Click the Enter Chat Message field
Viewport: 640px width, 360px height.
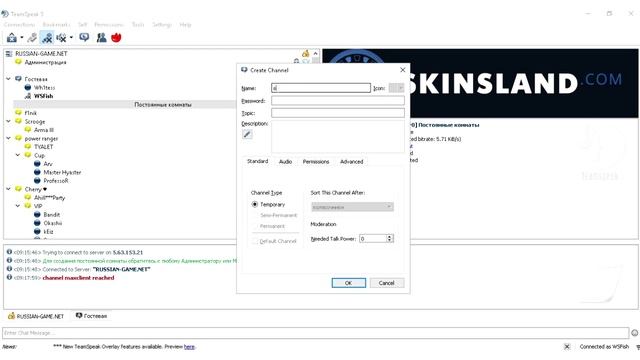point(316,333)
